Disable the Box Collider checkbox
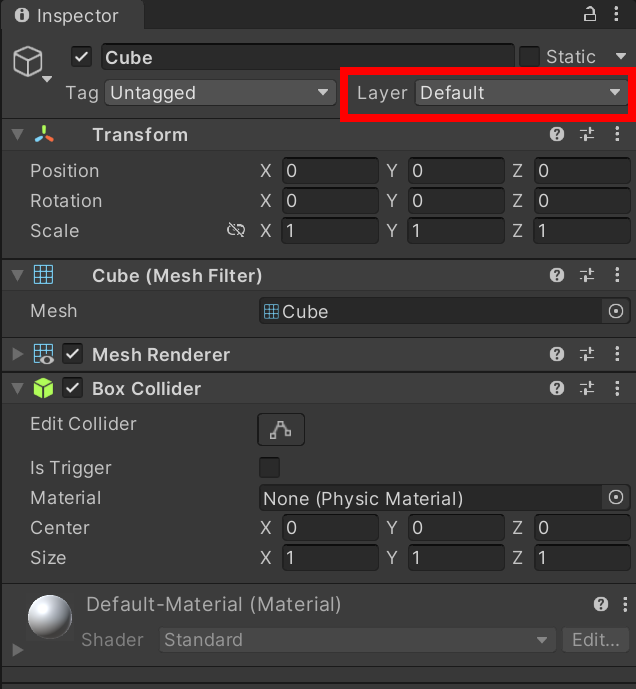This screenshot has height=689, width=636. point(73,388)
